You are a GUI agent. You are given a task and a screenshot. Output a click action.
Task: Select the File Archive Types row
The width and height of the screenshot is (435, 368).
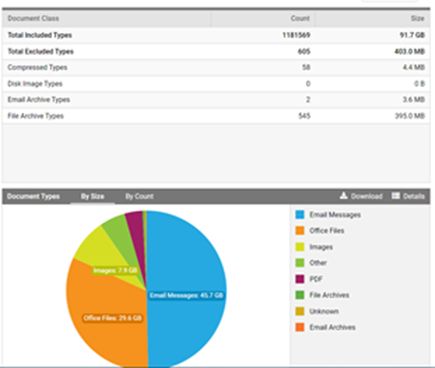216,116
